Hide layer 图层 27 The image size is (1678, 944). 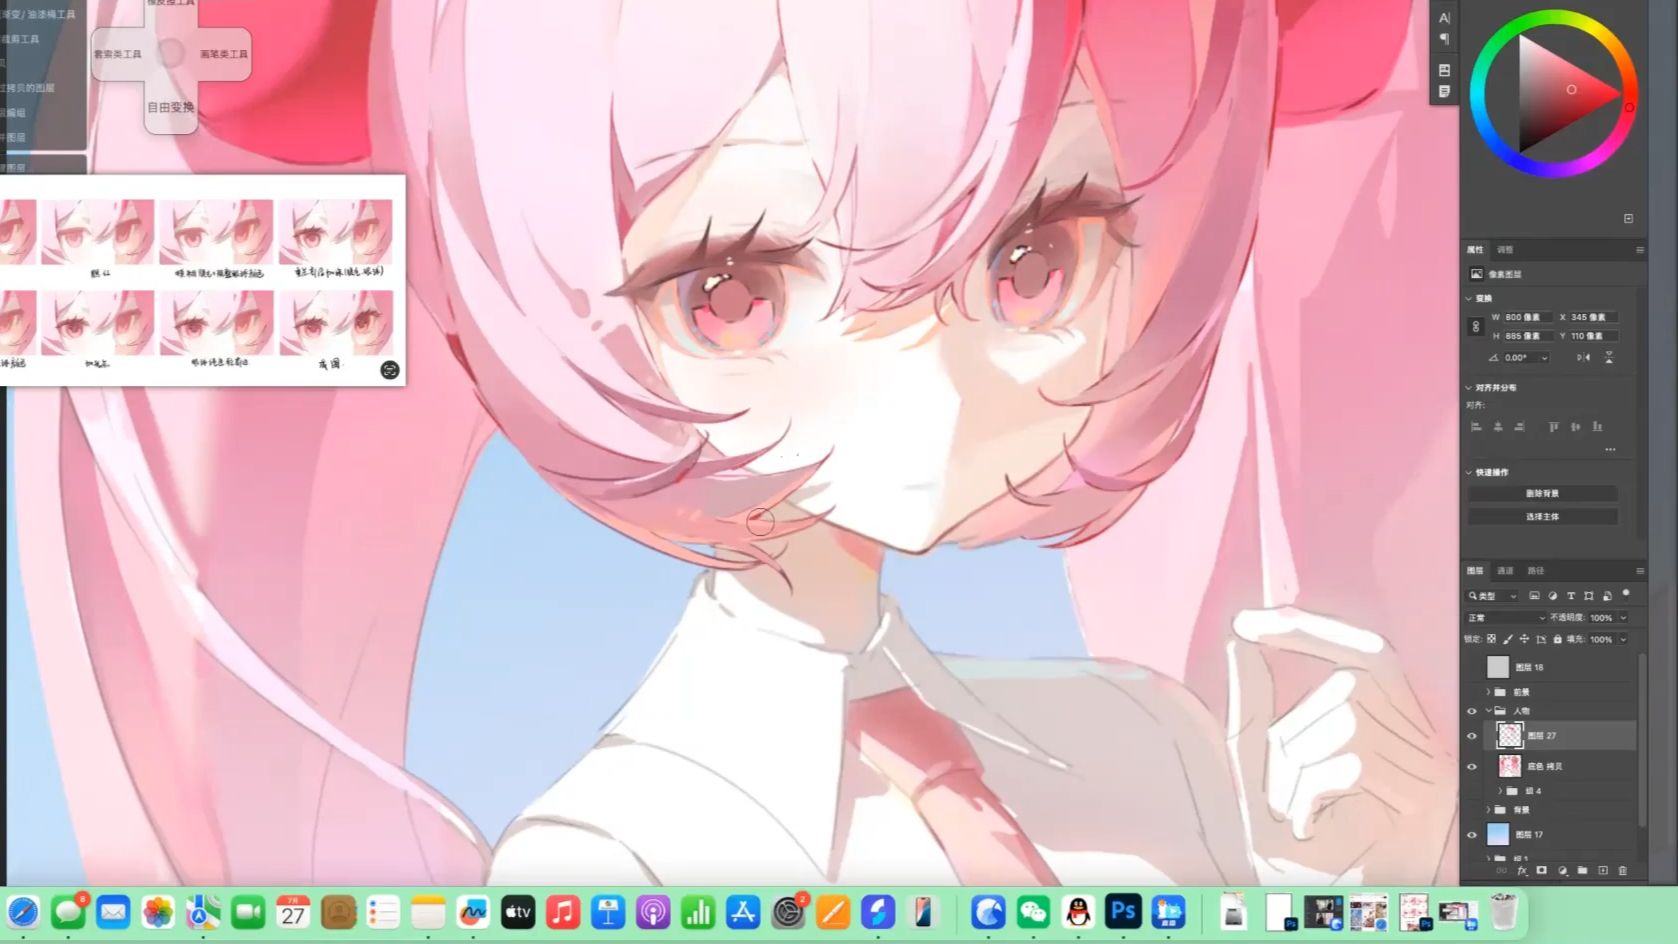[1471, 736]
